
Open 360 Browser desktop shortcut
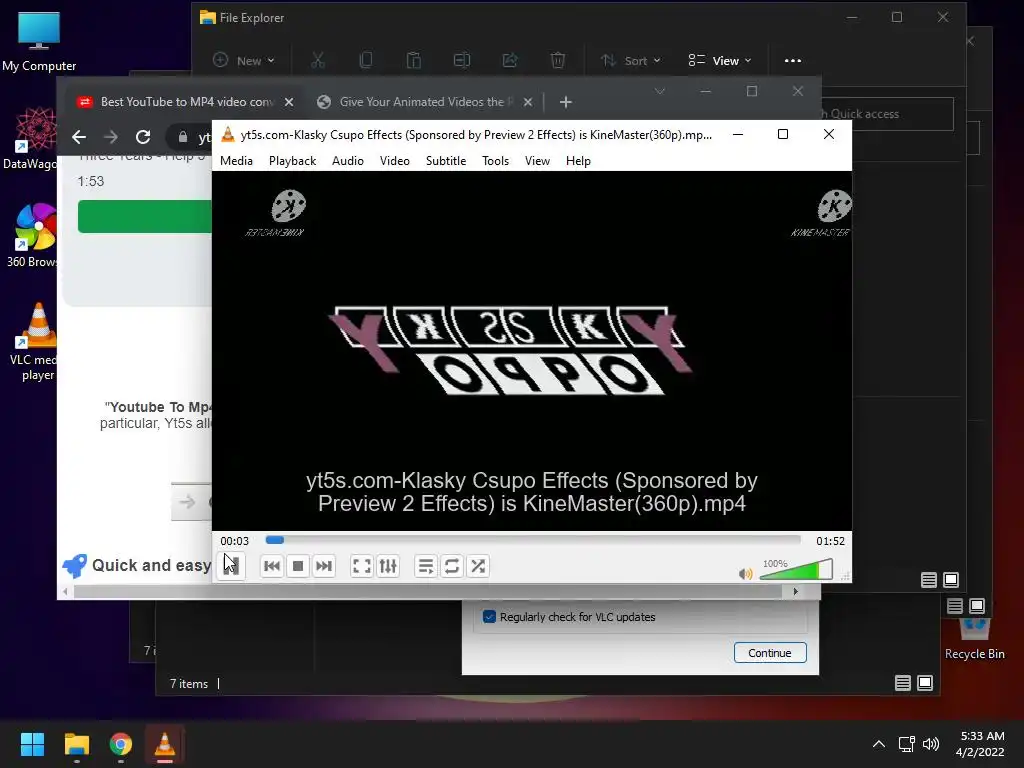click(31, 236)
